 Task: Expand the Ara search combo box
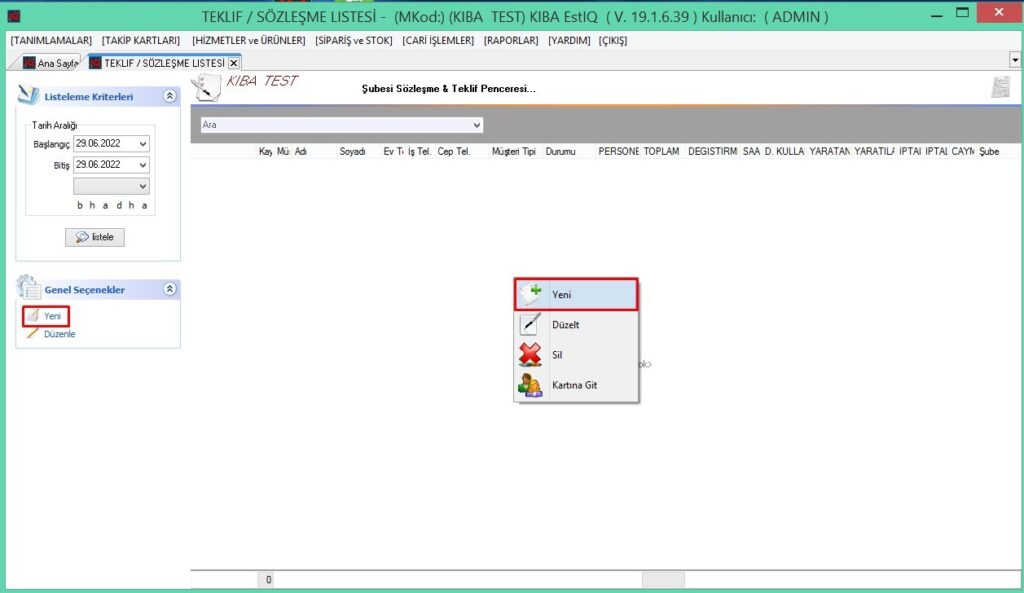tap(477, 125)
